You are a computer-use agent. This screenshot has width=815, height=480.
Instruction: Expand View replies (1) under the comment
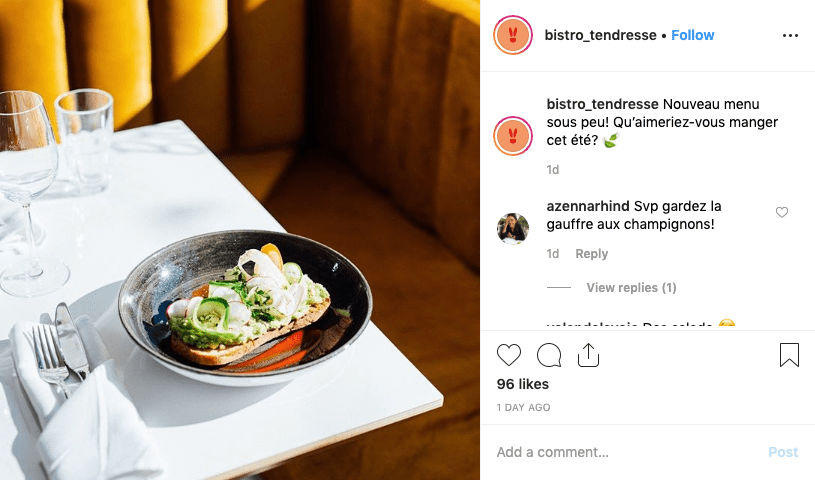pos(631,288)
